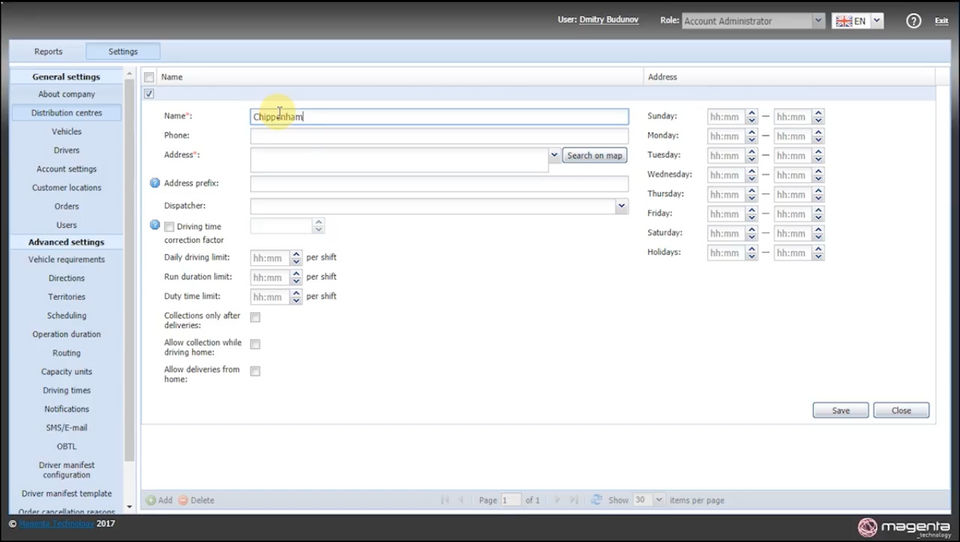Go to next page in pager
The image size is (960, 542).
click(x=557, y=500)
